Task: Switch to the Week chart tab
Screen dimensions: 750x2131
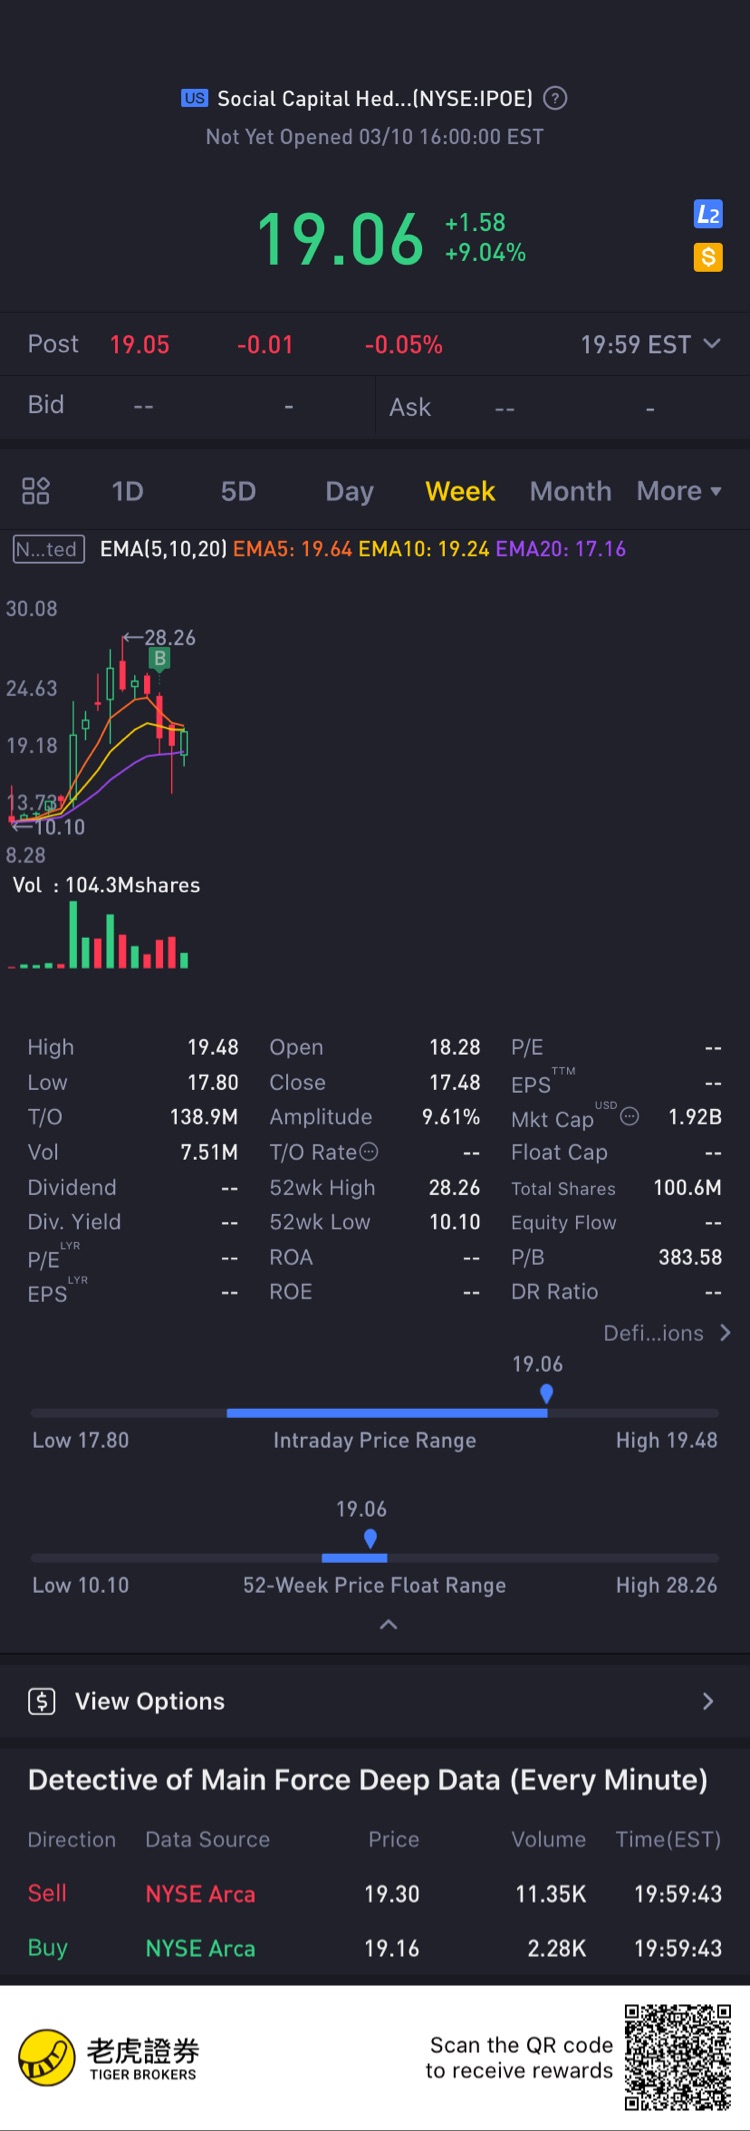Action: 460,491
